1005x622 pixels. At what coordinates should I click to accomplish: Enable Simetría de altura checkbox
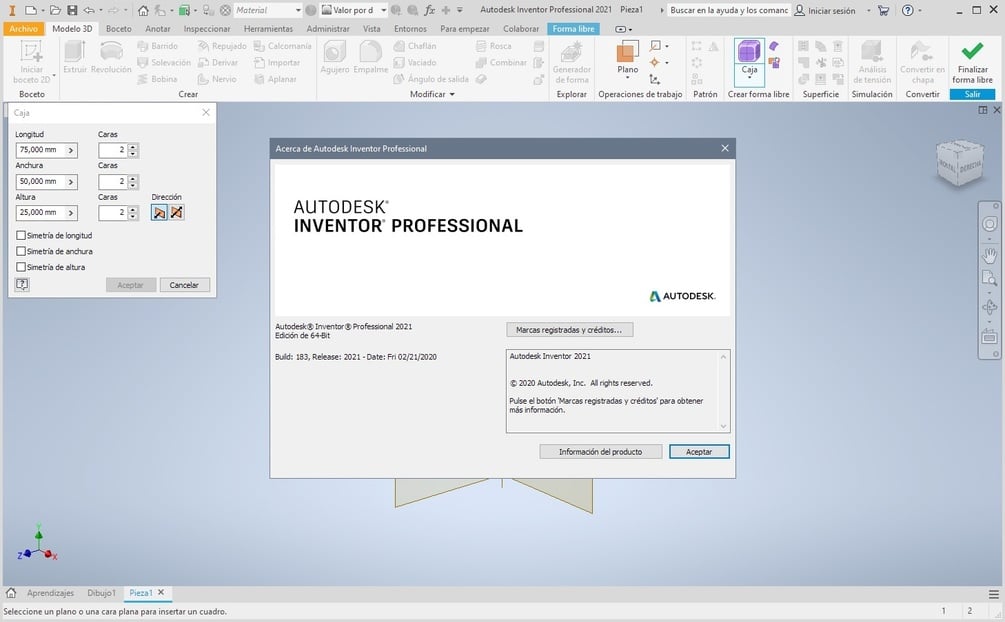tap(21, 267)
